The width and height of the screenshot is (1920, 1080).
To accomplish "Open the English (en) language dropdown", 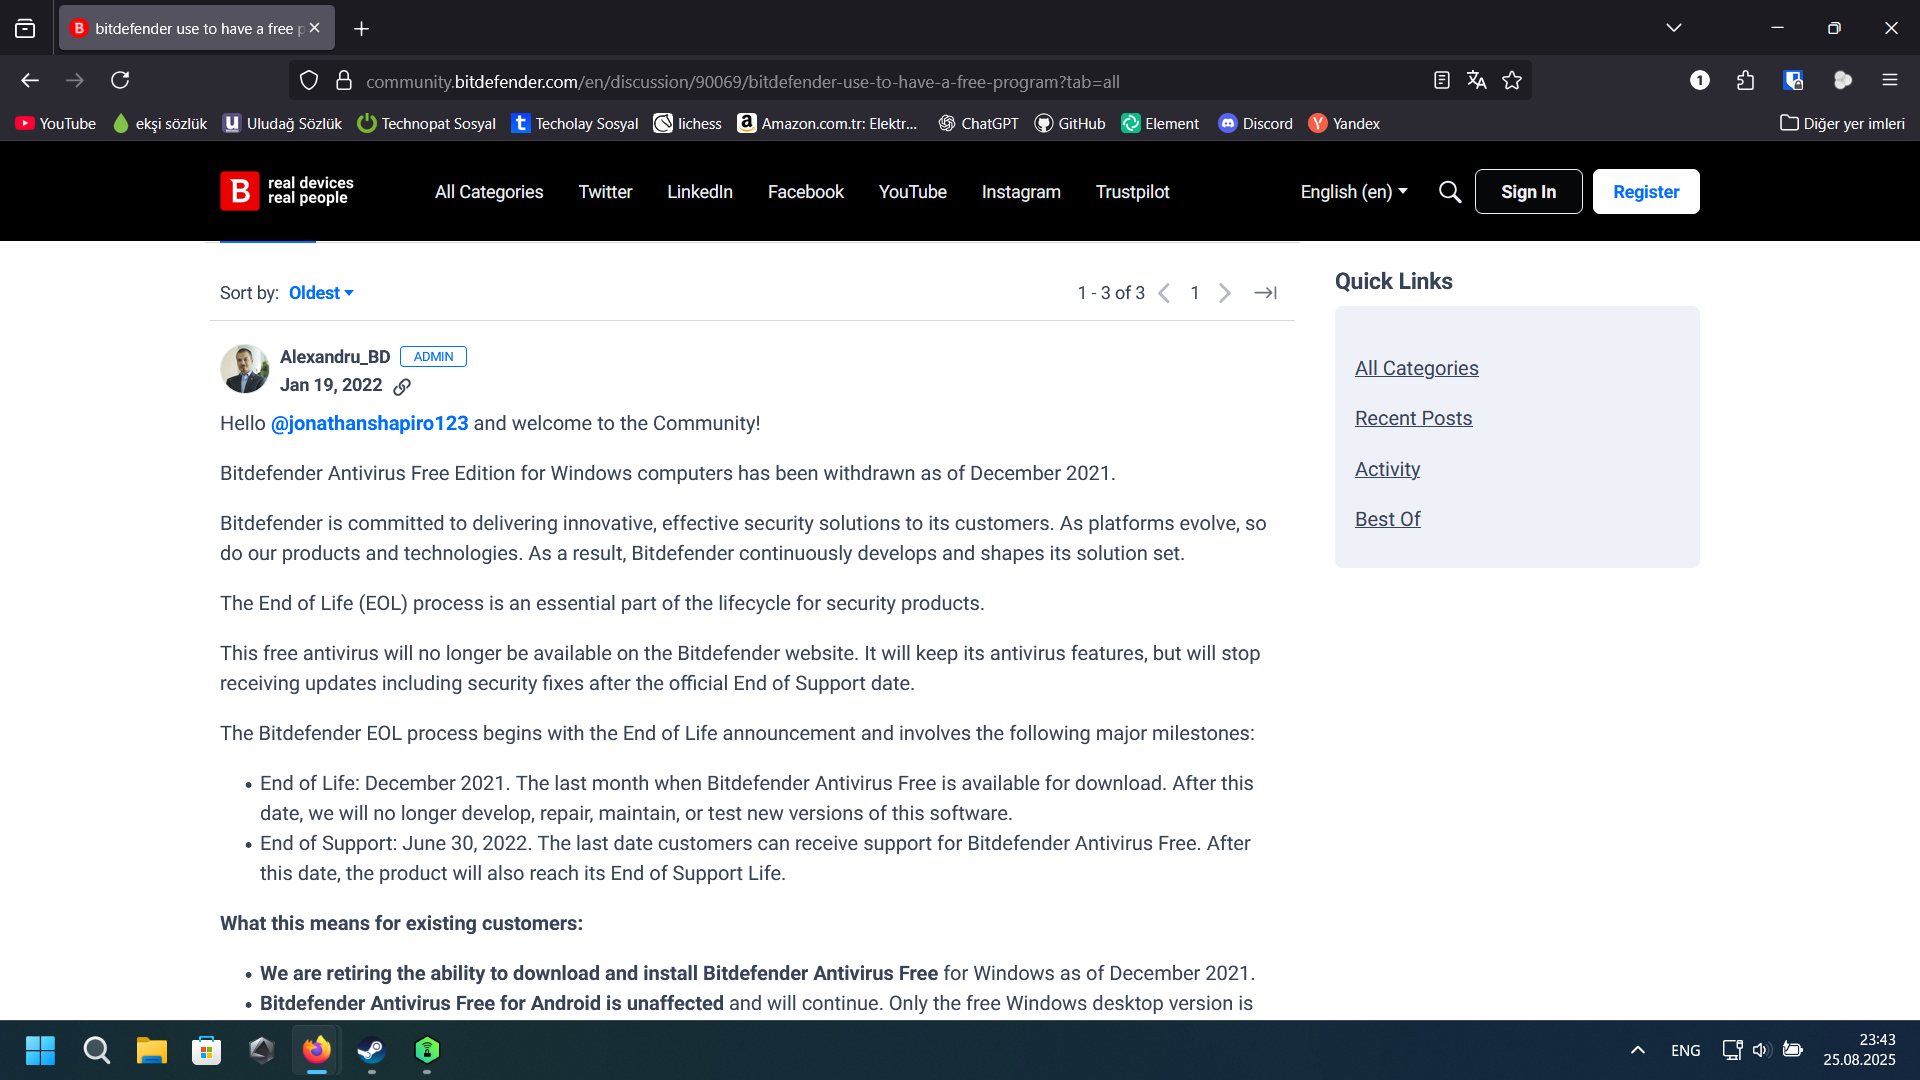I will coord(1354,192).
